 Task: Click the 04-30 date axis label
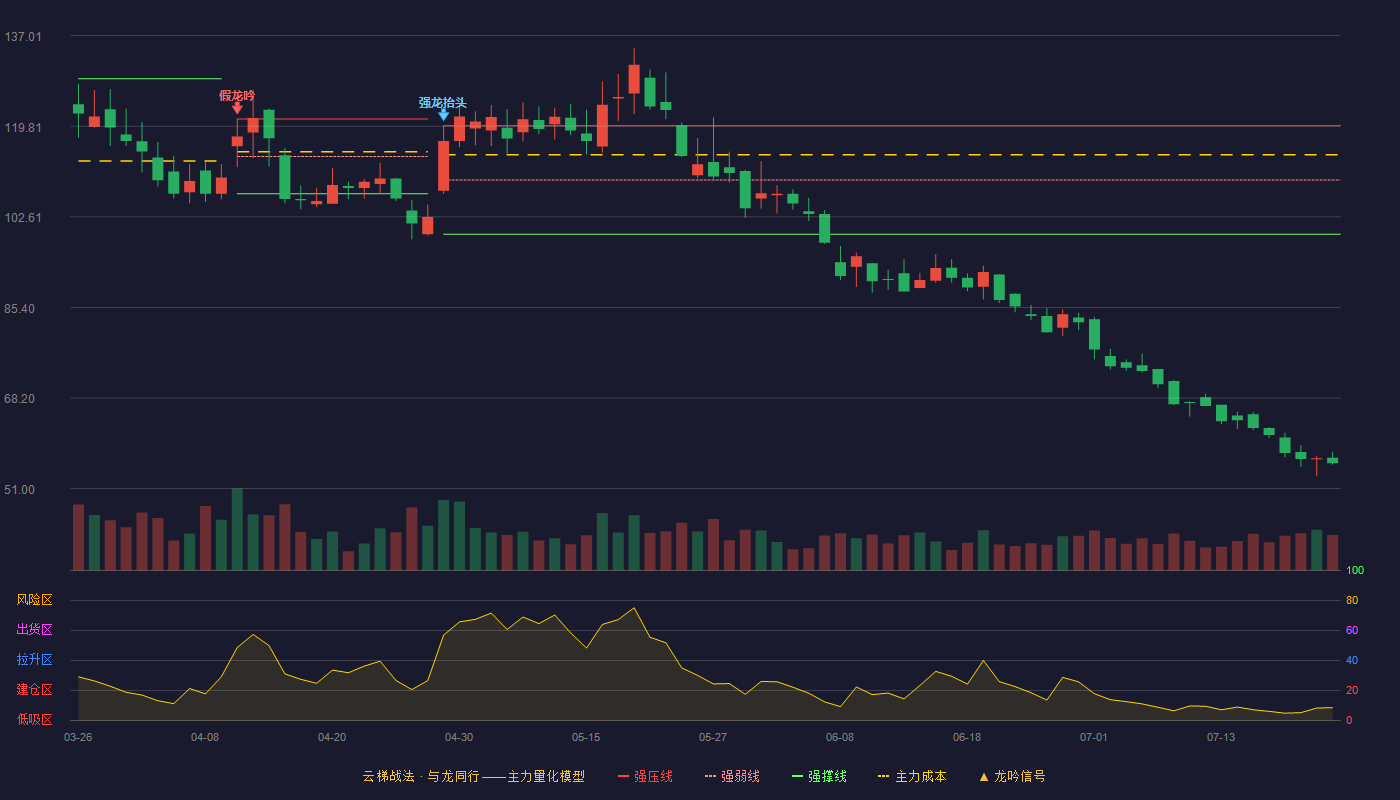pyautogui.click(x=459, y=737)
